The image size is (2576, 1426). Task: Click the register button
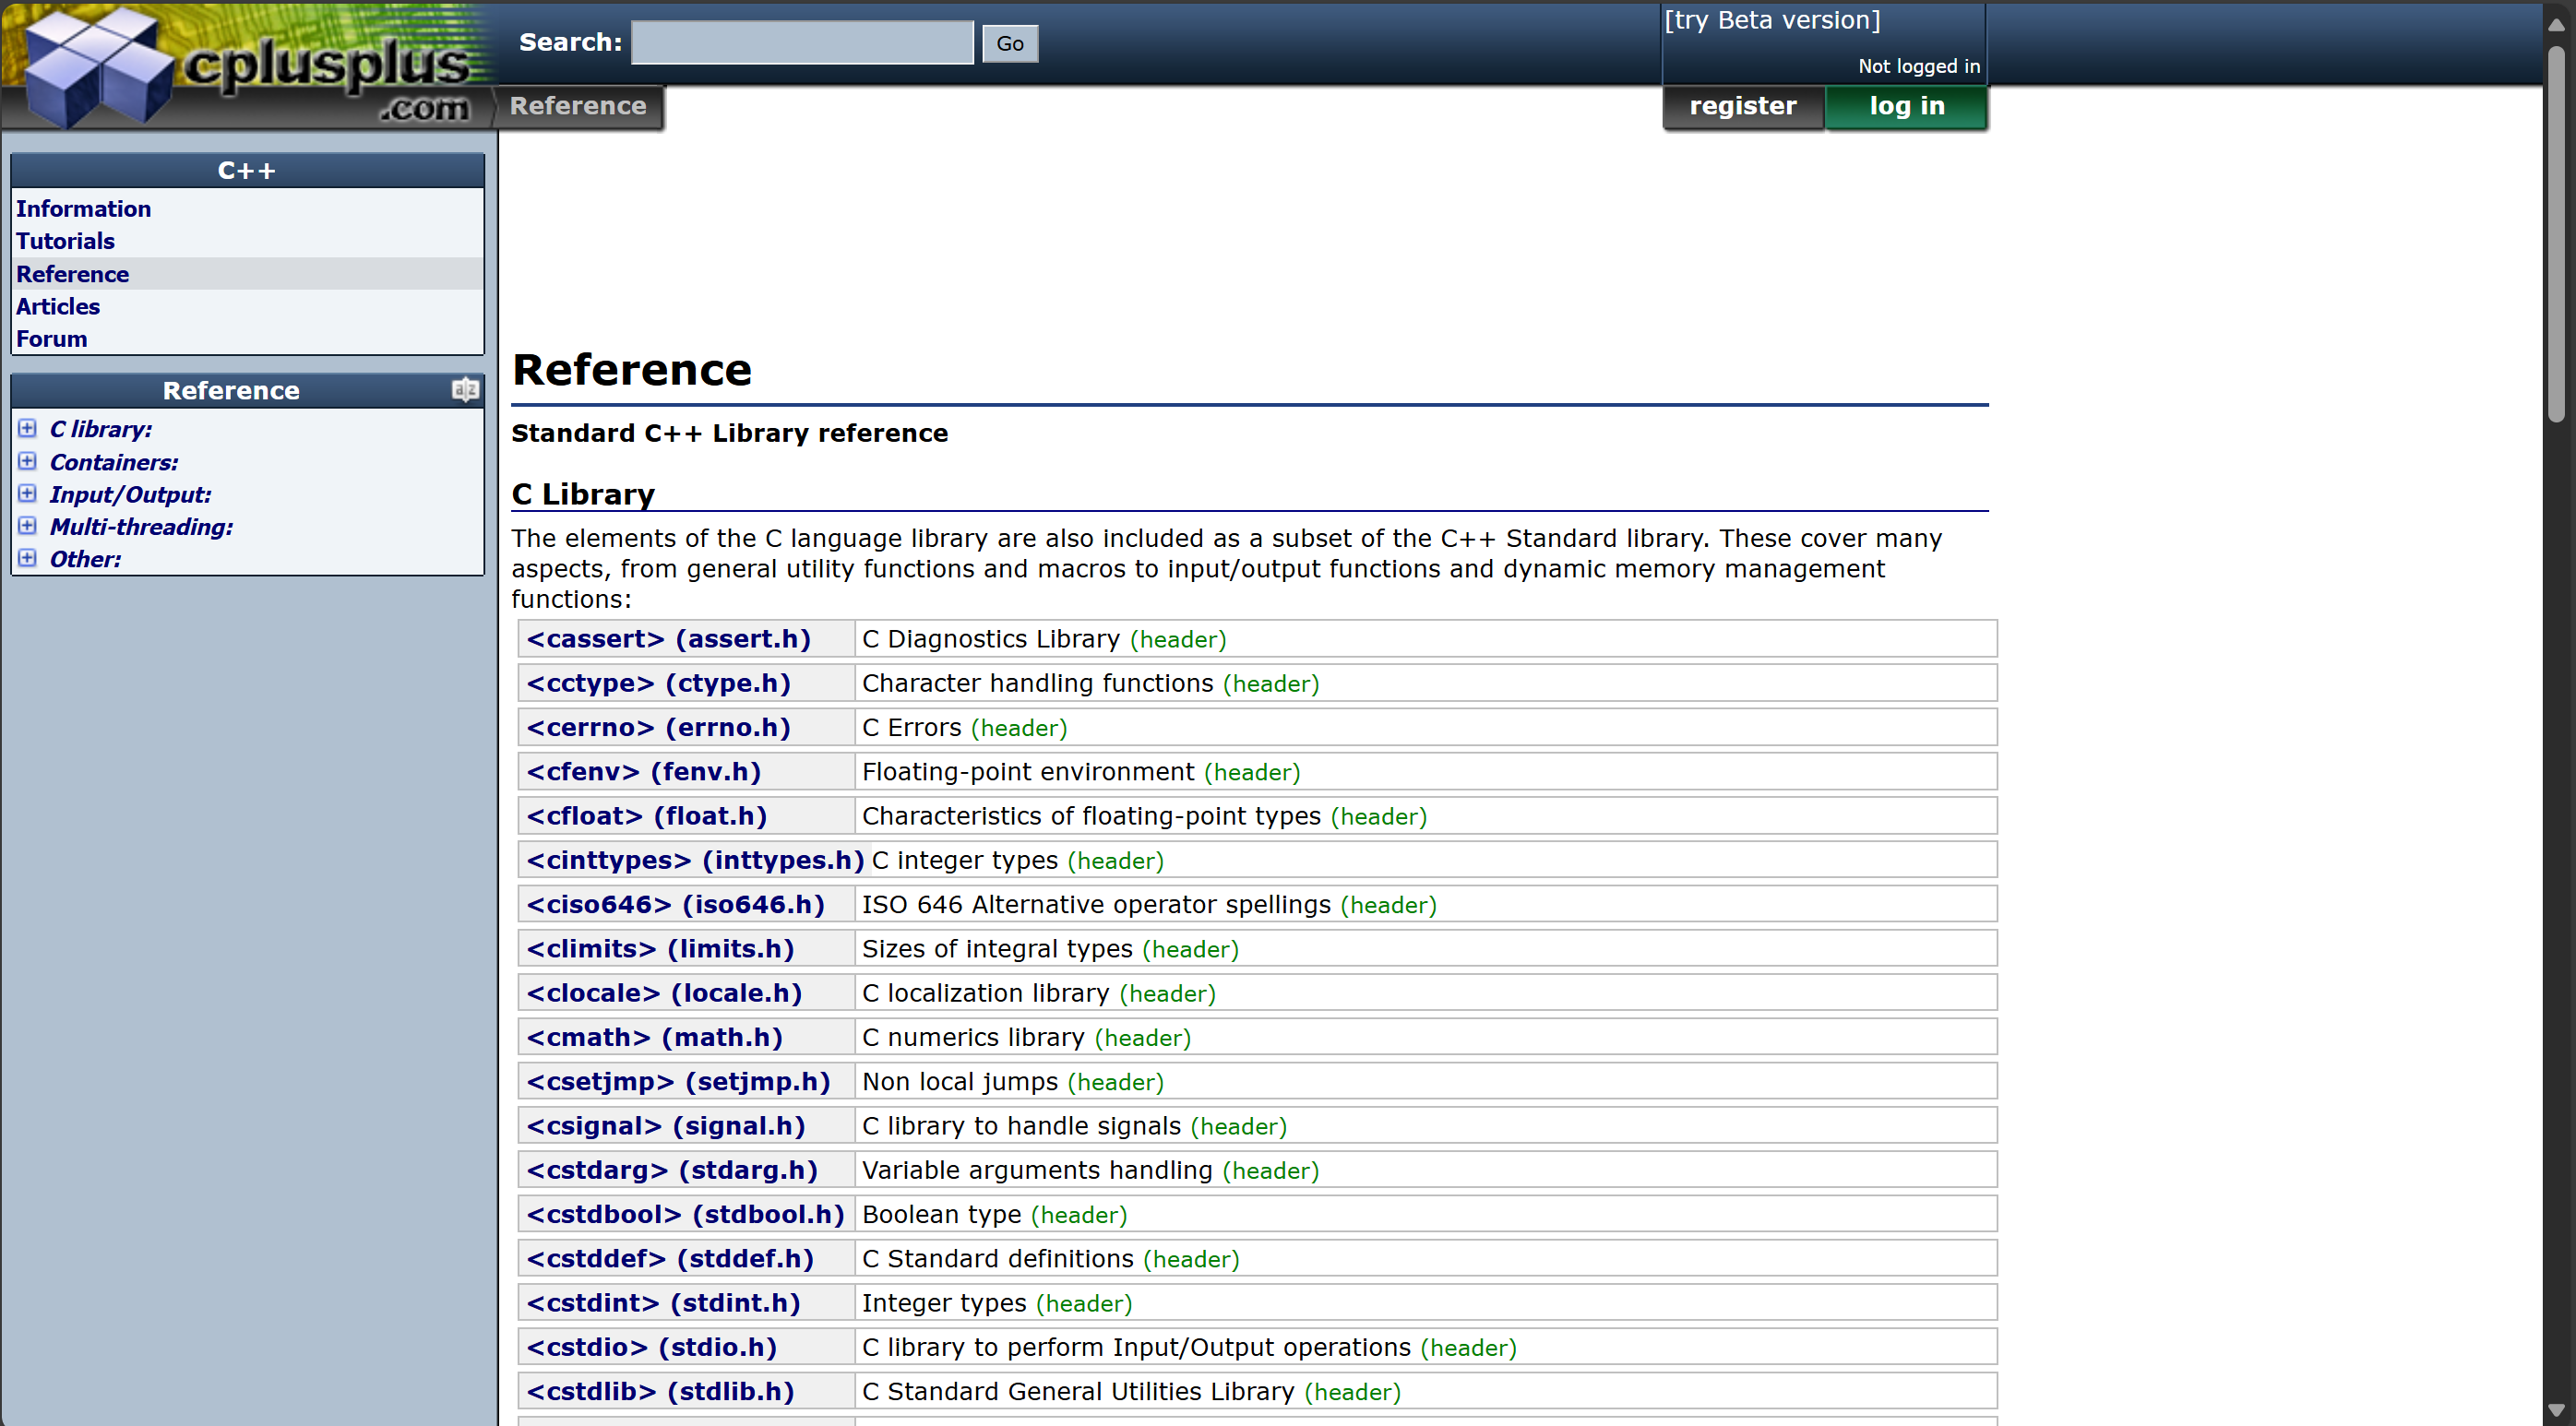click(1742, 106)
